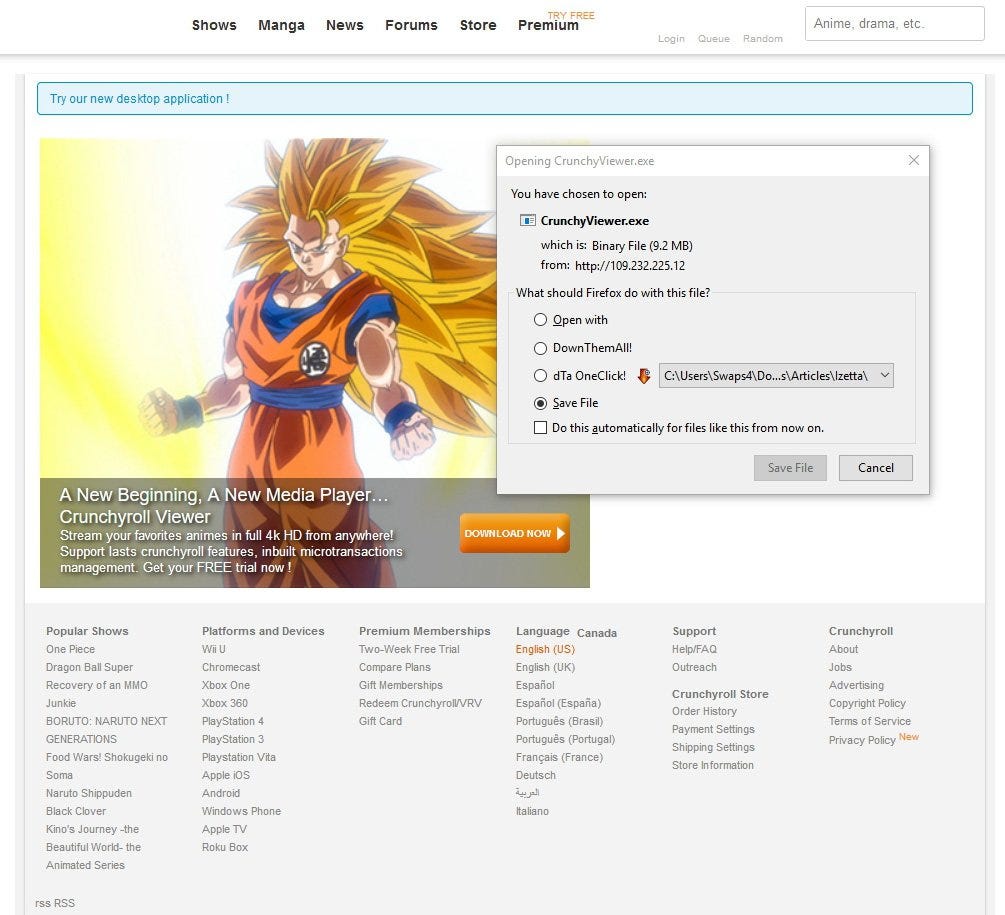Screen dimensions: 1005x915
Task: Cancel the CrunchyViewer download dialog
Action: (875, 467)
